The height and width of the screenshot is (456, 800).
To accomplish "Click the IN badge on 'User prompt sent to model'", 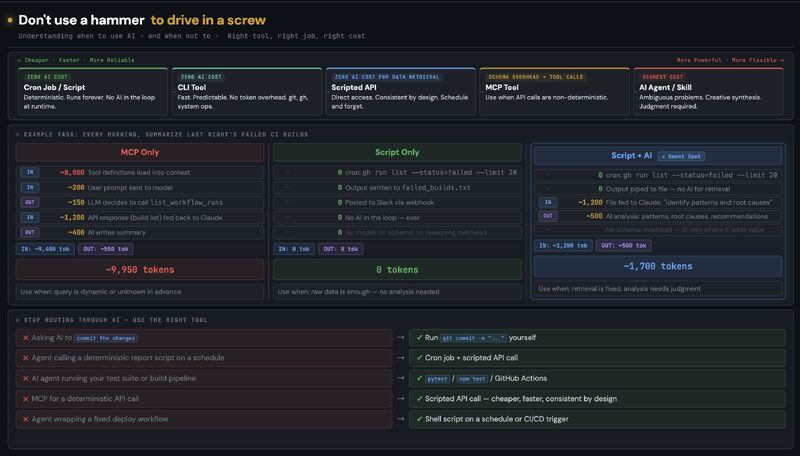I will click(x=30, y=188).
